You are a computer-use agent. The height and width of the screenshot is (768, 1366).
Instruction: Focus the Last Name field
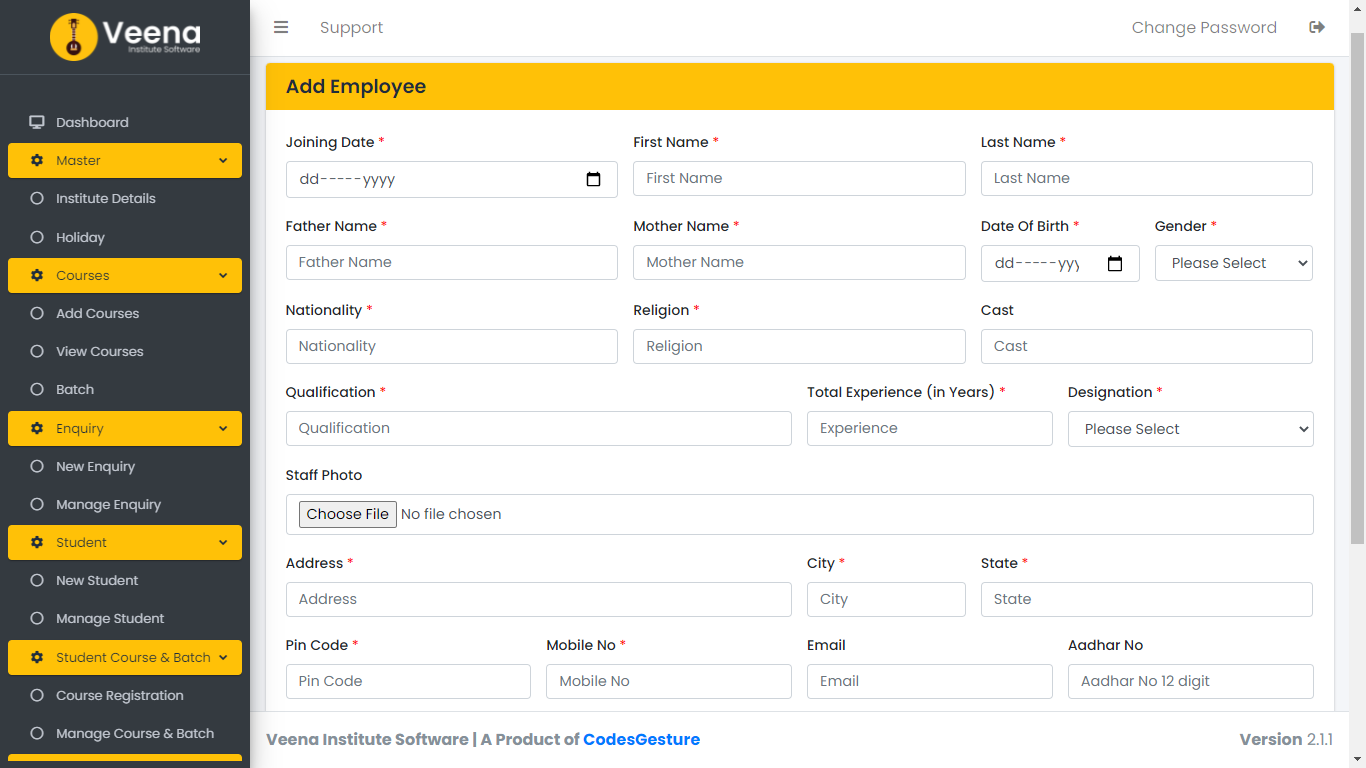point(1146,178)
